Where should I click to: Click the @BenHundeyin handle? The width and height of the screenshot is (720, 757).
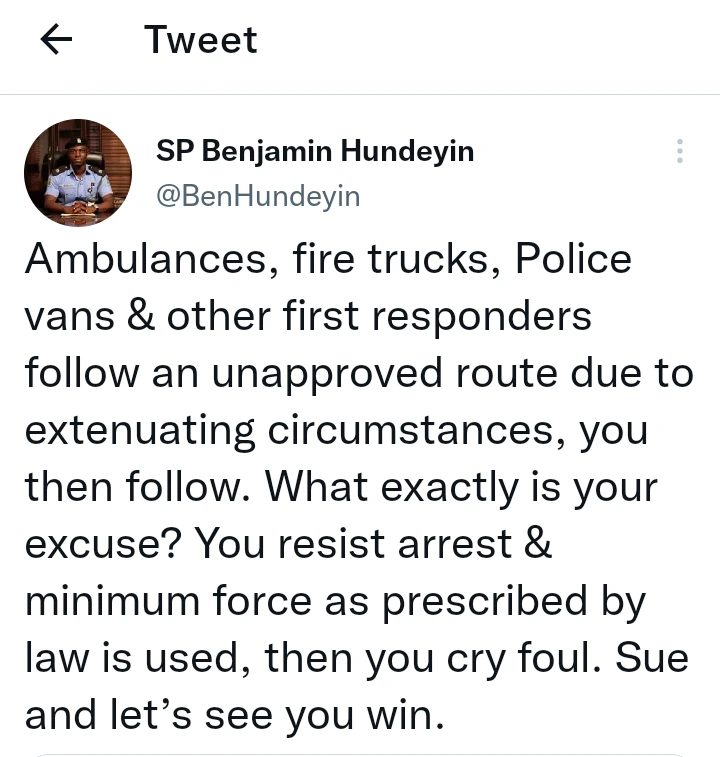tap(258, 196)
